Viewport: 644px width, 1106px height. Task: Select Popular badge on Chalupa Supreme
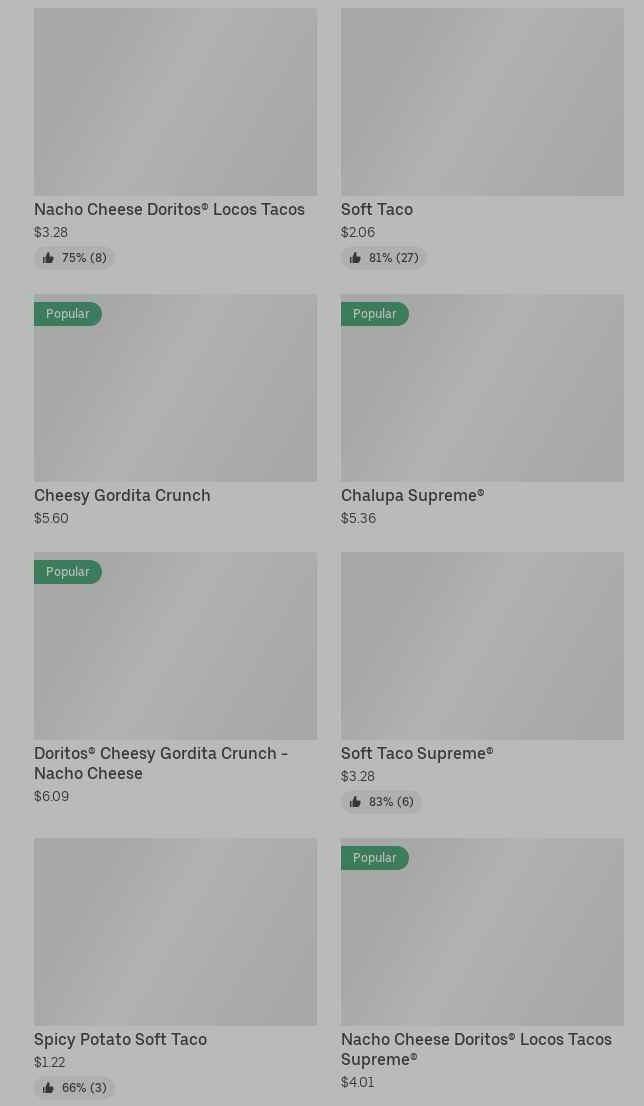click(x=375, y=314)
